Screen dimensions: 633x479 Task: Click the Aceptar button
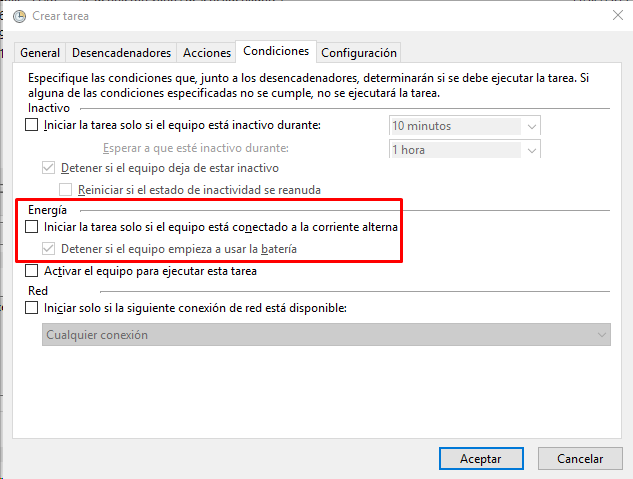pyautogui.click(x=481, y=458)
